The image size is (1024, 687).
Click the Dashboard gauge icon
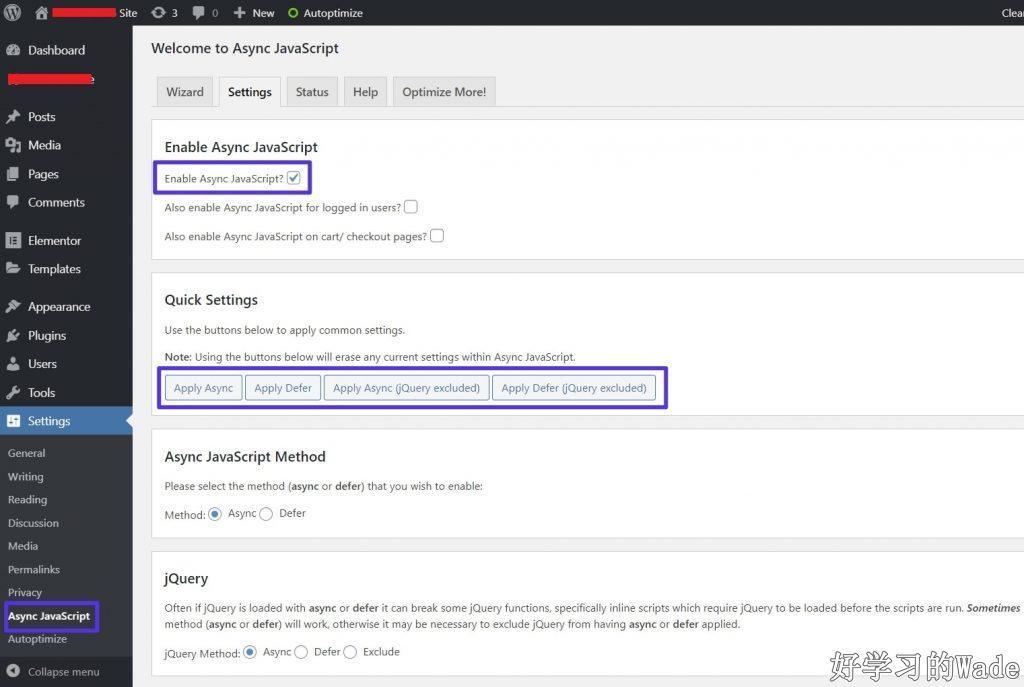(x=13, y=50)
